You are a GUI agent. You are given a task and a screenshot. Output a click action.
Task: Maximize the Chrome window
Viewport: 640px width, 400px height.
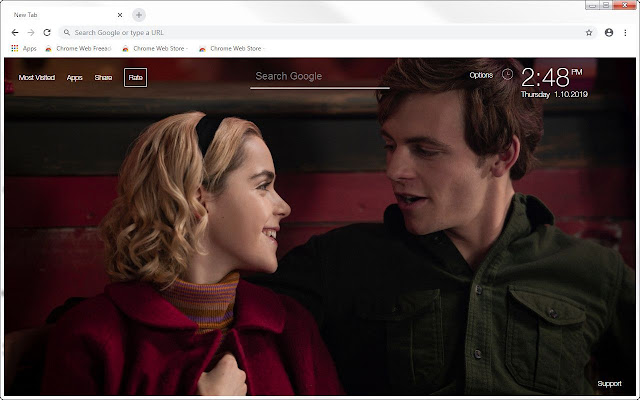(x=606, y=5)
